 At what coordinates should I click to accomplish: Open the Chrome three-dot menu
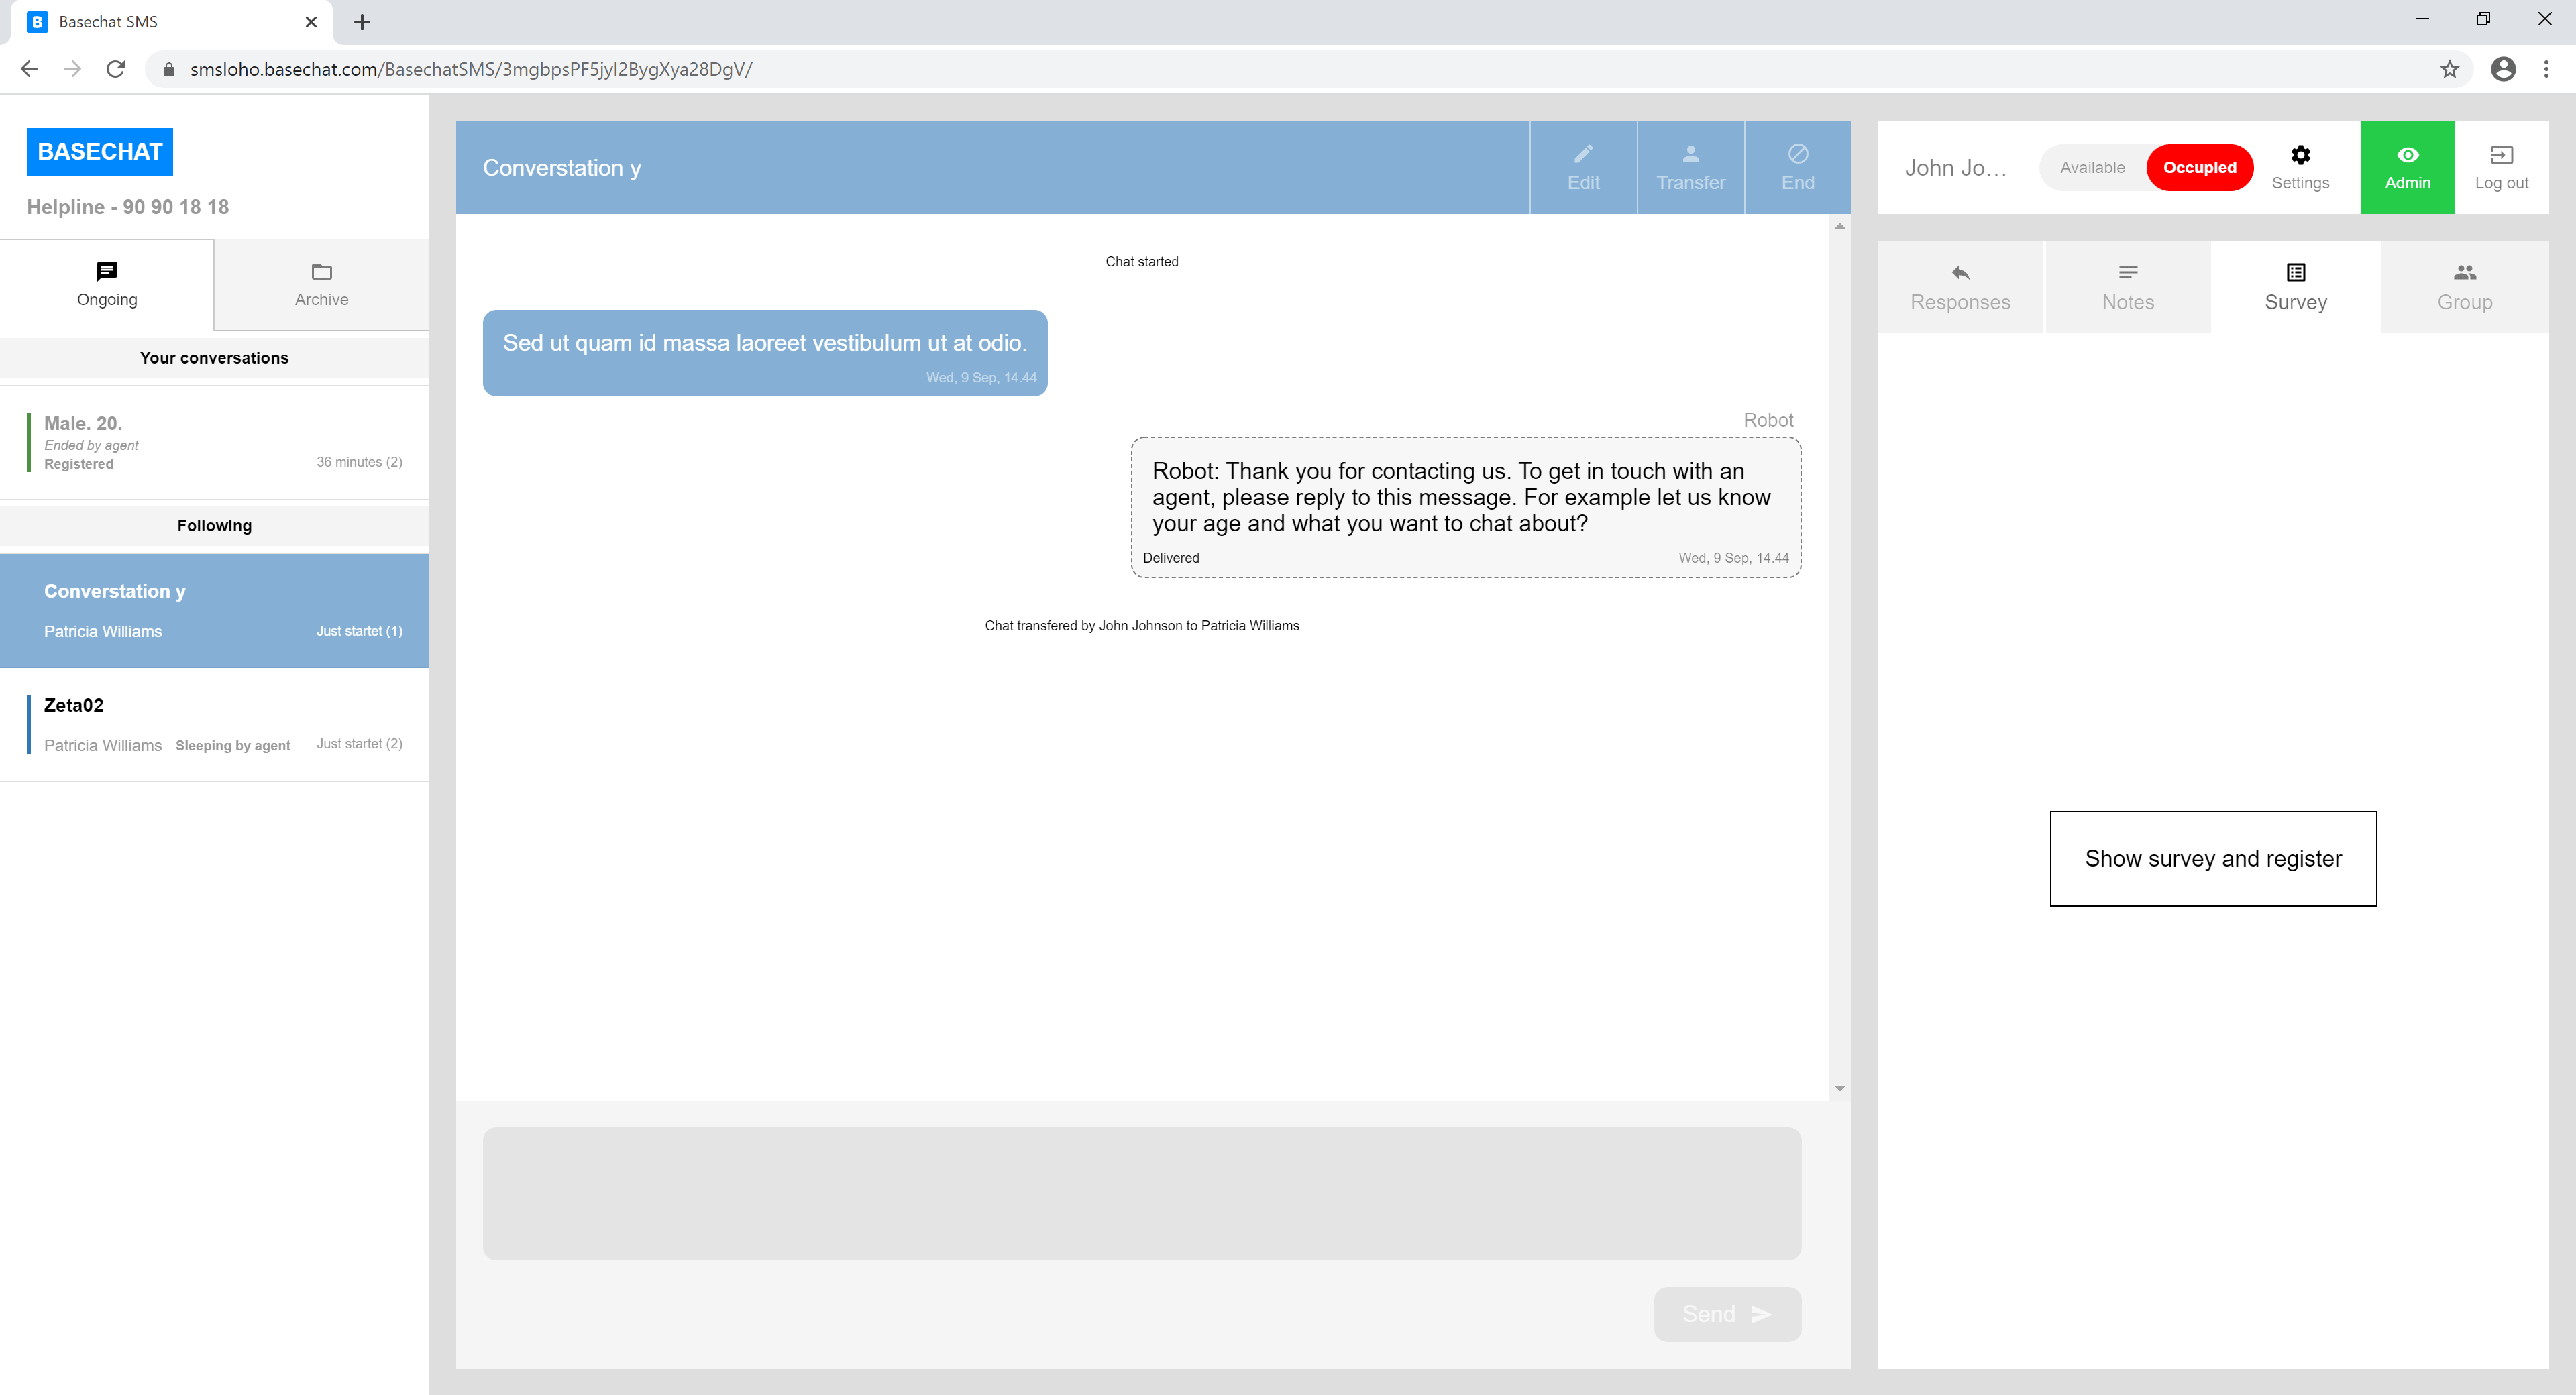(x=2546, y=69)
